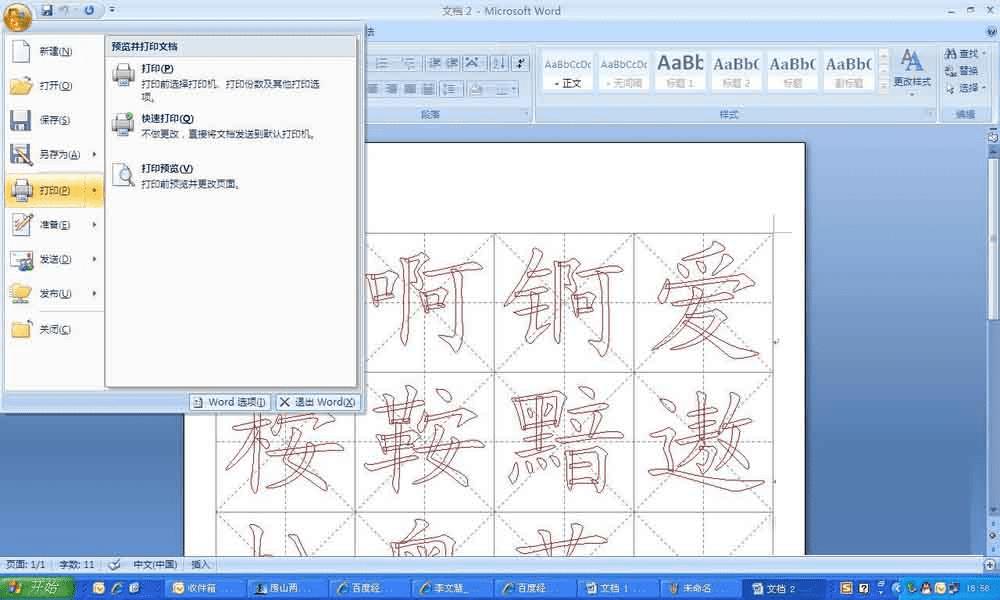
Task: Click Save icon in Quick Access Toolbar
Action: pos(47,10)
